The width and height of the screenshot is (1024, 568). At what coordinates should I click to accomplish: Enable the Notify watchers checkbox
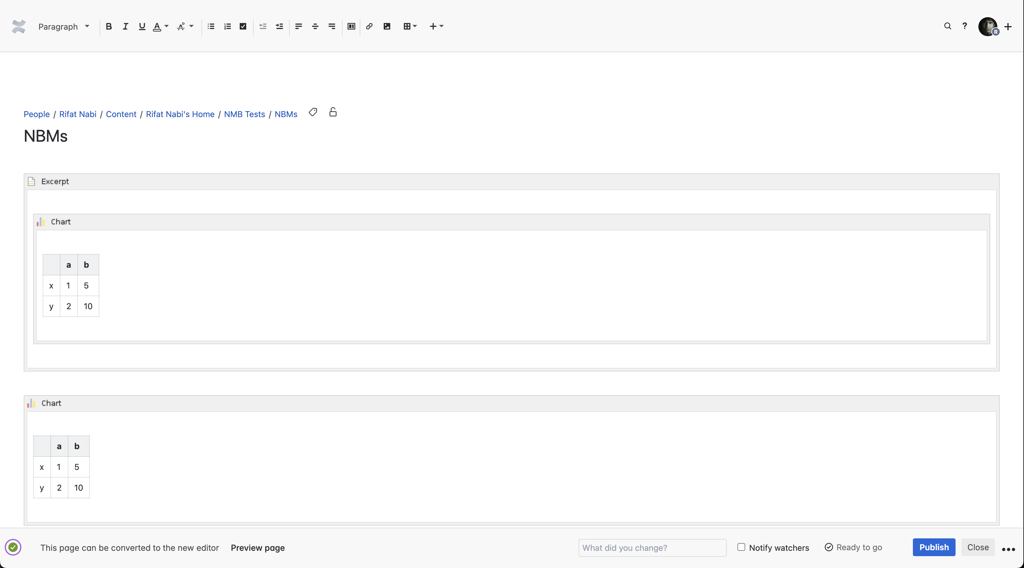click(741, 547)
